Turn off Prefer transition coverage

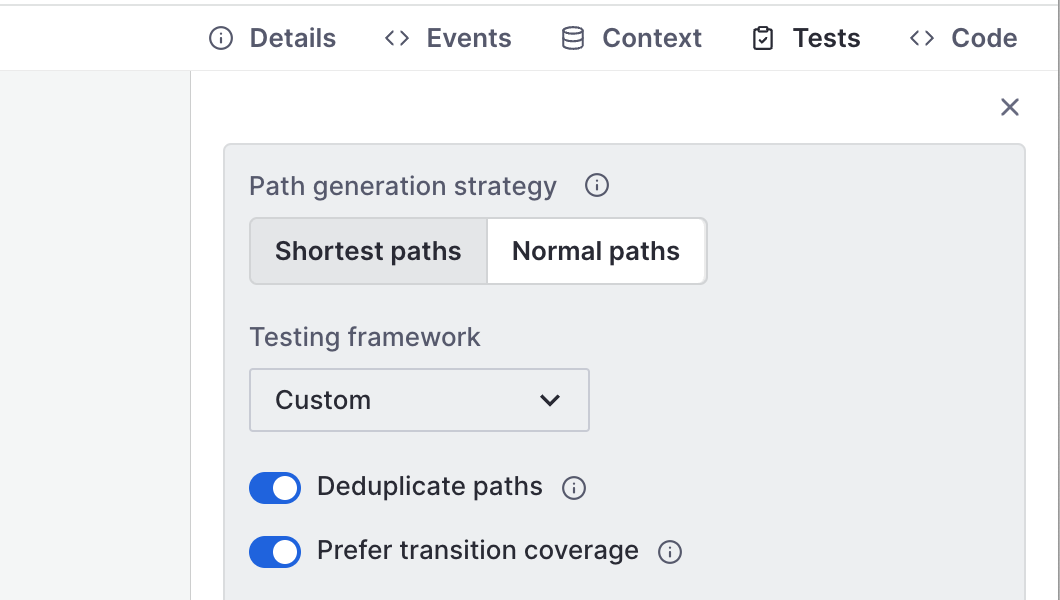(x=275, y=551)
